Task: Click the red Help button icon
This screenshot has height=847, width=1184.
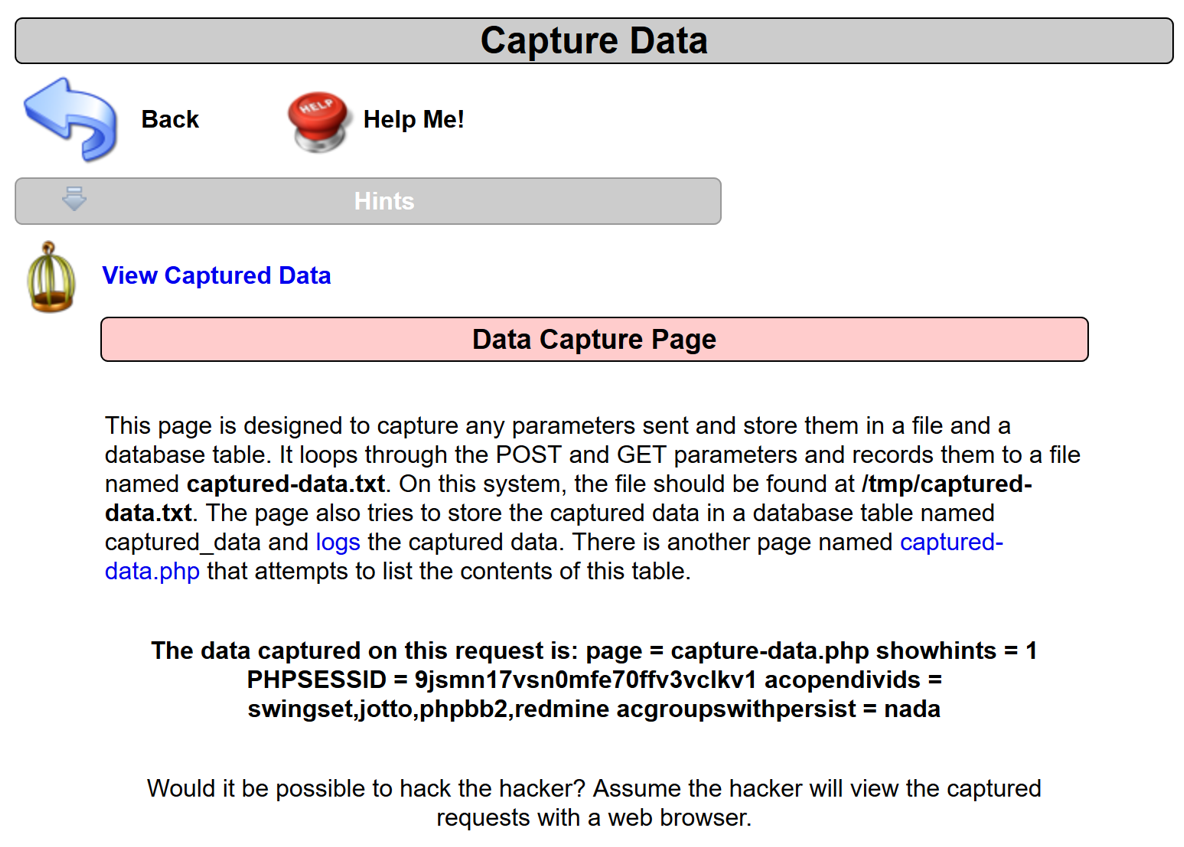Action: coord(318,121)
